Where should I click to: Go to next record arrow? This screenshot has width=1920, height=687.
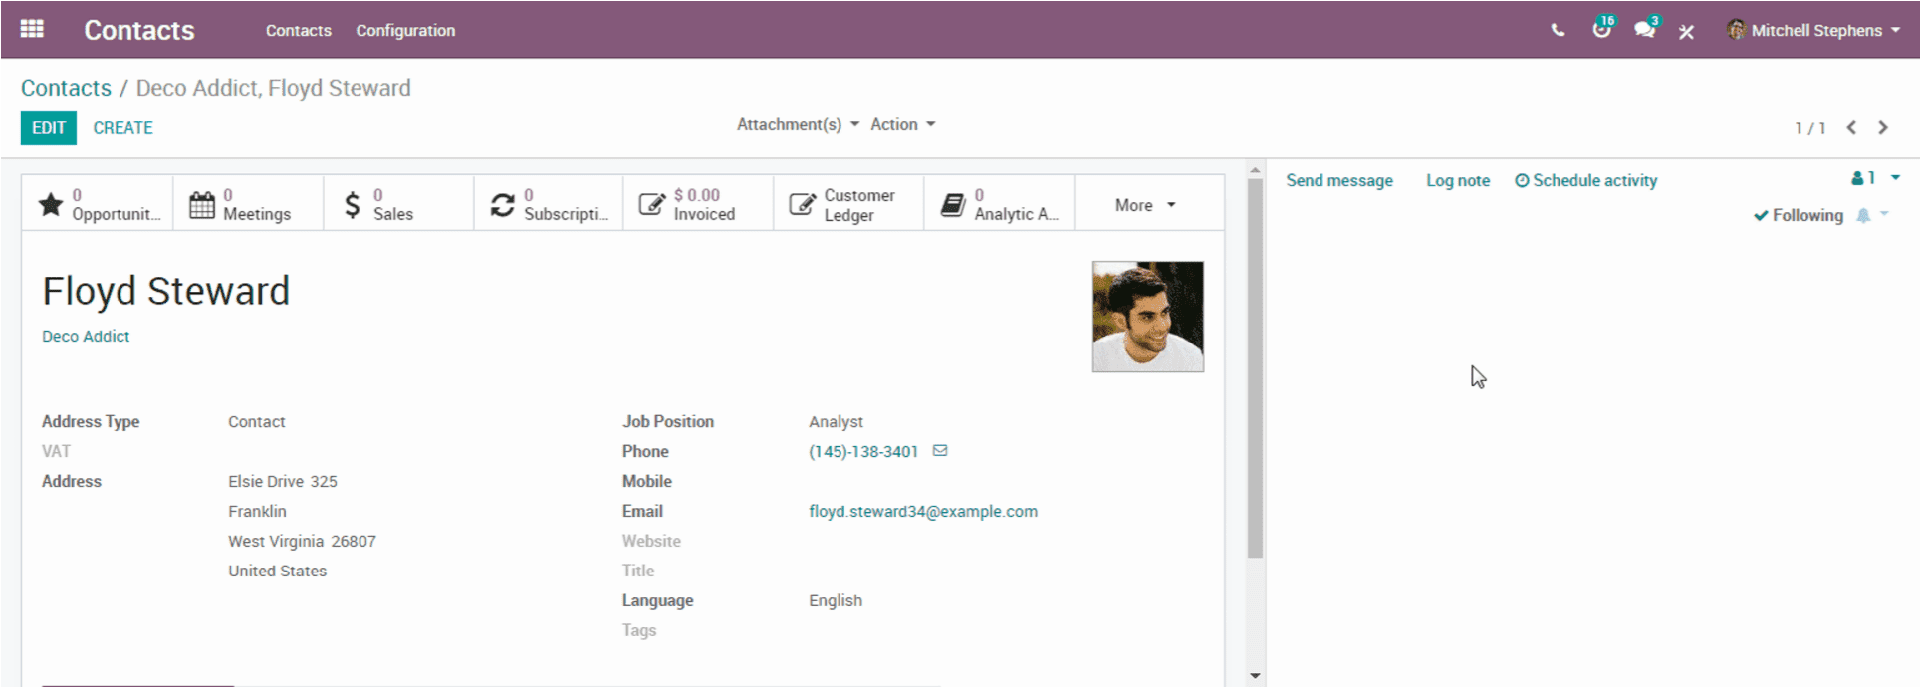[1883, 128]
